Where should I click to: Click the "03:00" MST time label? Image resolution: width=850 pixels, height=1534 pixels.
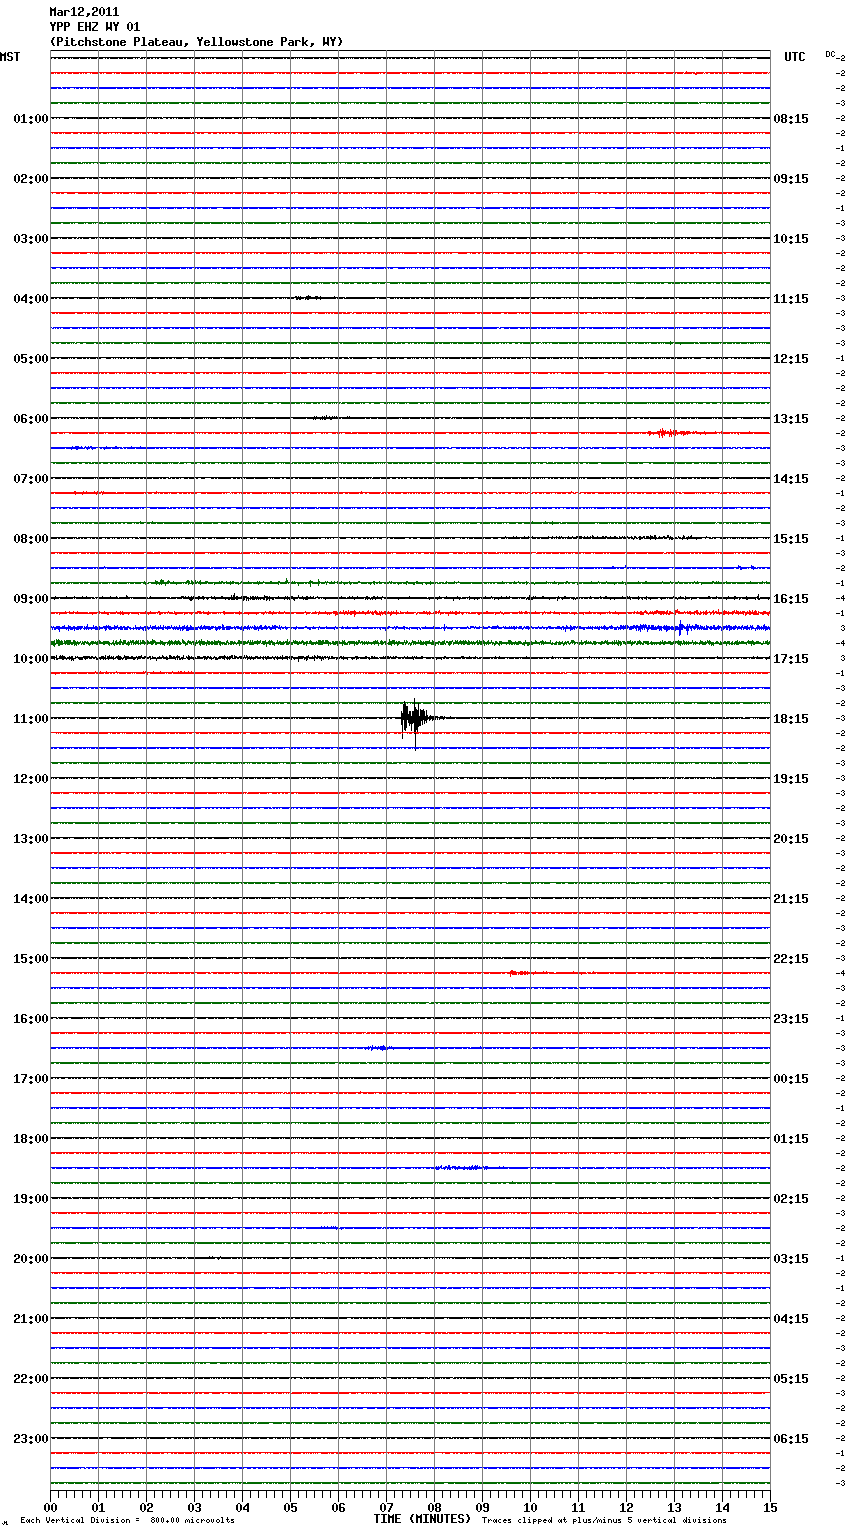tap(30, 239)
